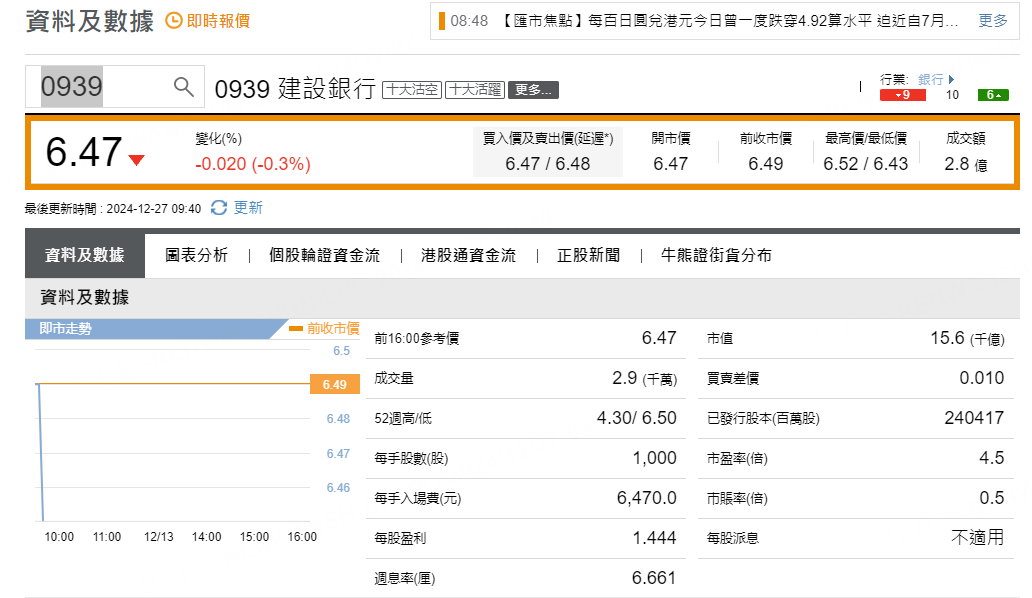
Task: Open the 更多 link in news ticker
Action: click(x=993, y=21)
